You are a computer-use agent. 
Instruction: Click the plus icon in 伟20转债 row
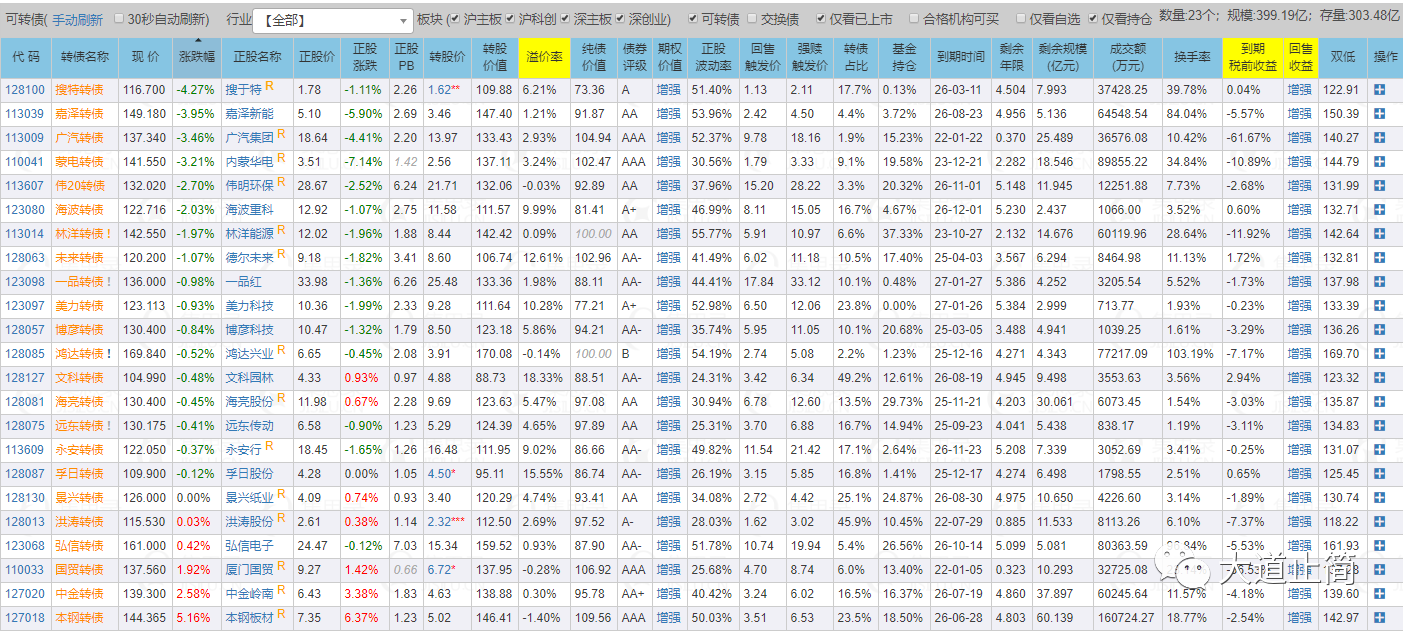(x=1380, y=186)
